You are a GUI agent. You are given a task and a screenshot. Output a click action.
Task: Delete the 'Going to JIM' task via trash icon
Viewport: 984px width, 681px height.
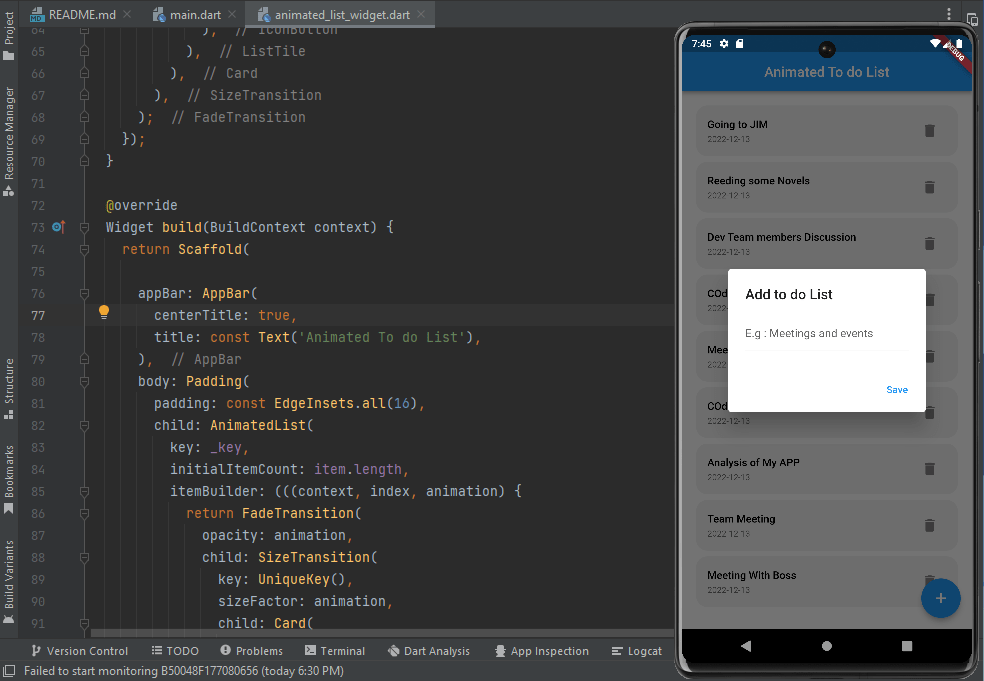coord(929,130)
